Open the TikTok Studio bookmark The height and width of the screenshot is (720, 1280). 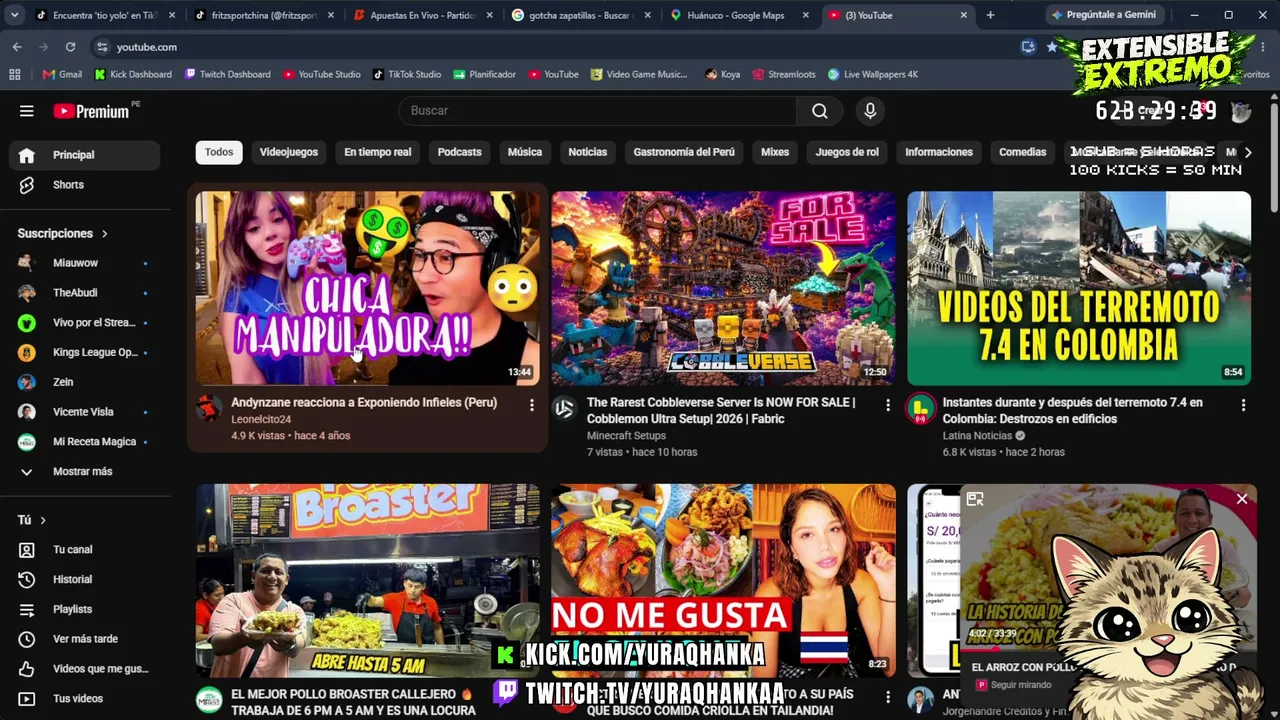click(407, 74)
